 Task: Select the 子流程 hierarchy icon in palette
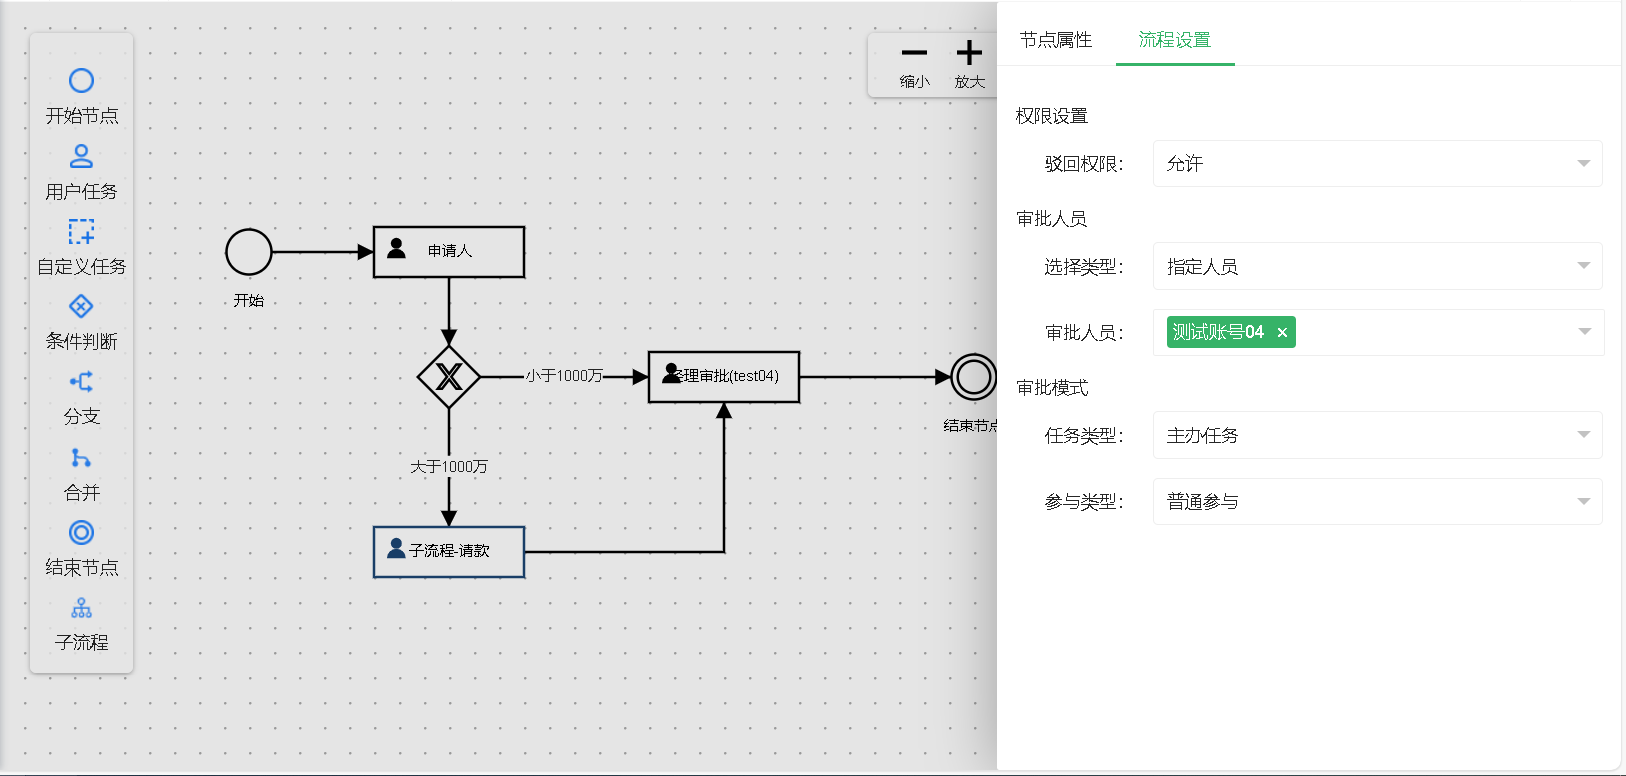click(81, 608)
